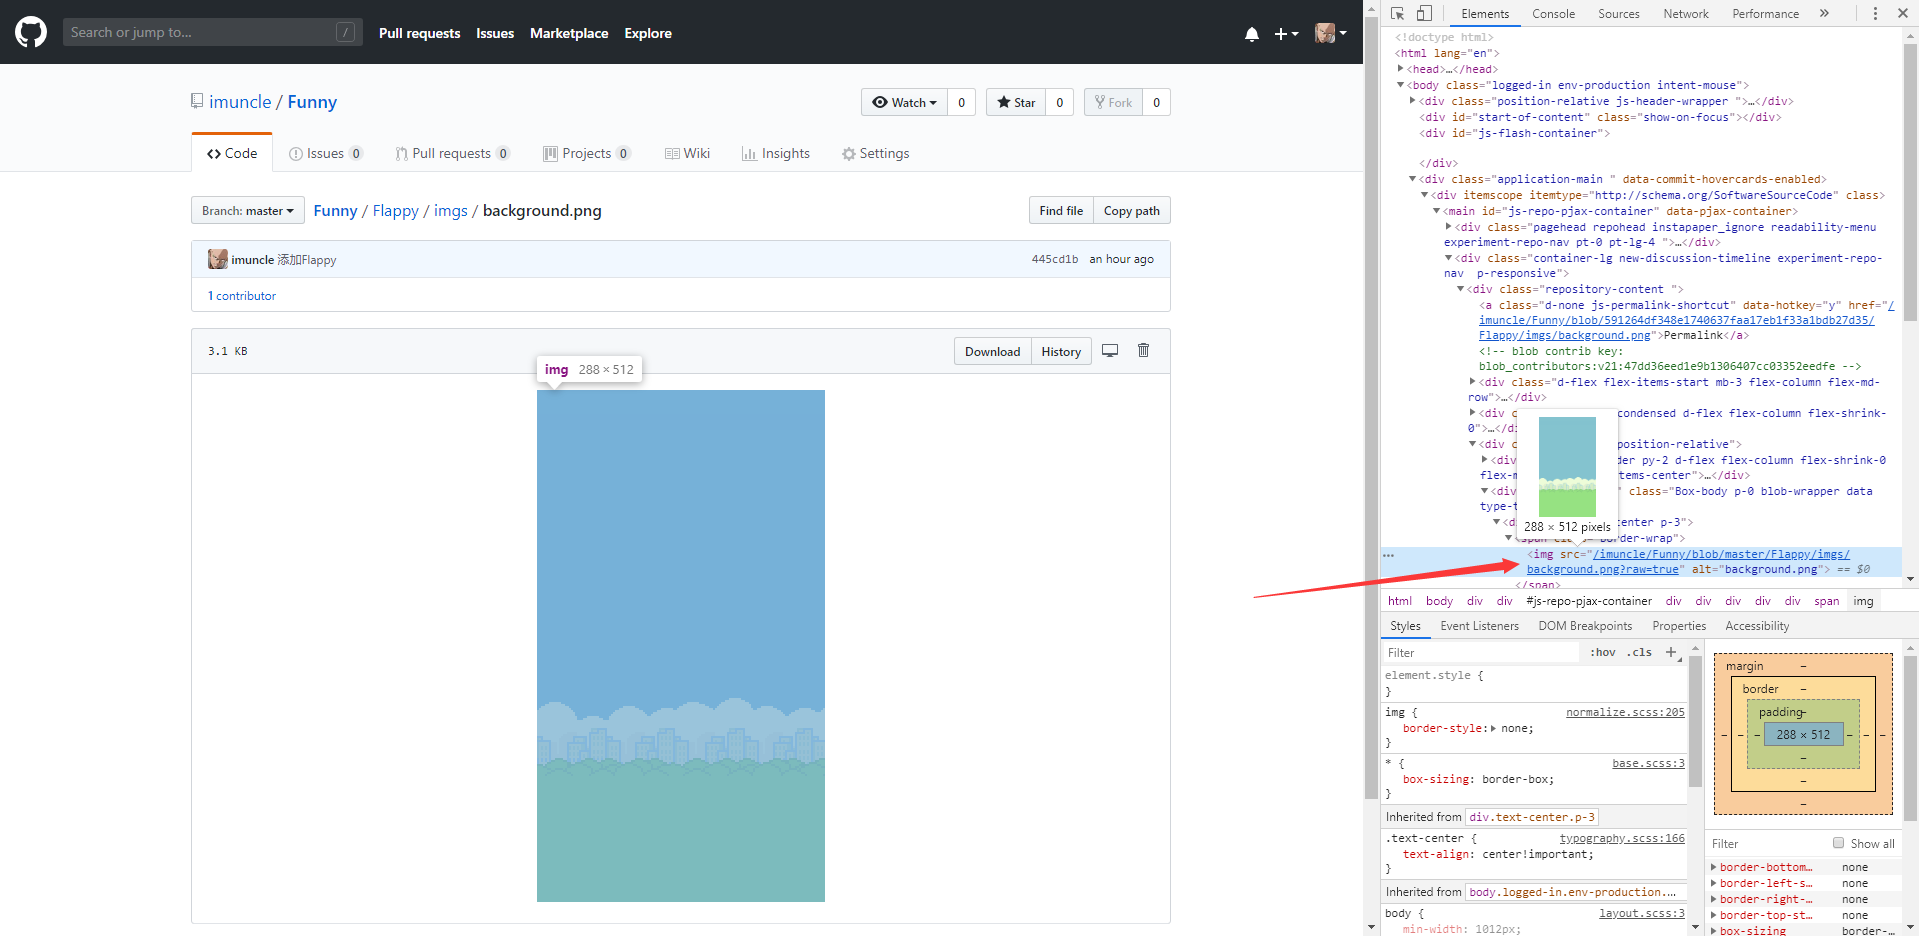Viewport: 1919px width, 936px height.
Task: Click the 288 × 512 box model content
Action: point(1803,734)
